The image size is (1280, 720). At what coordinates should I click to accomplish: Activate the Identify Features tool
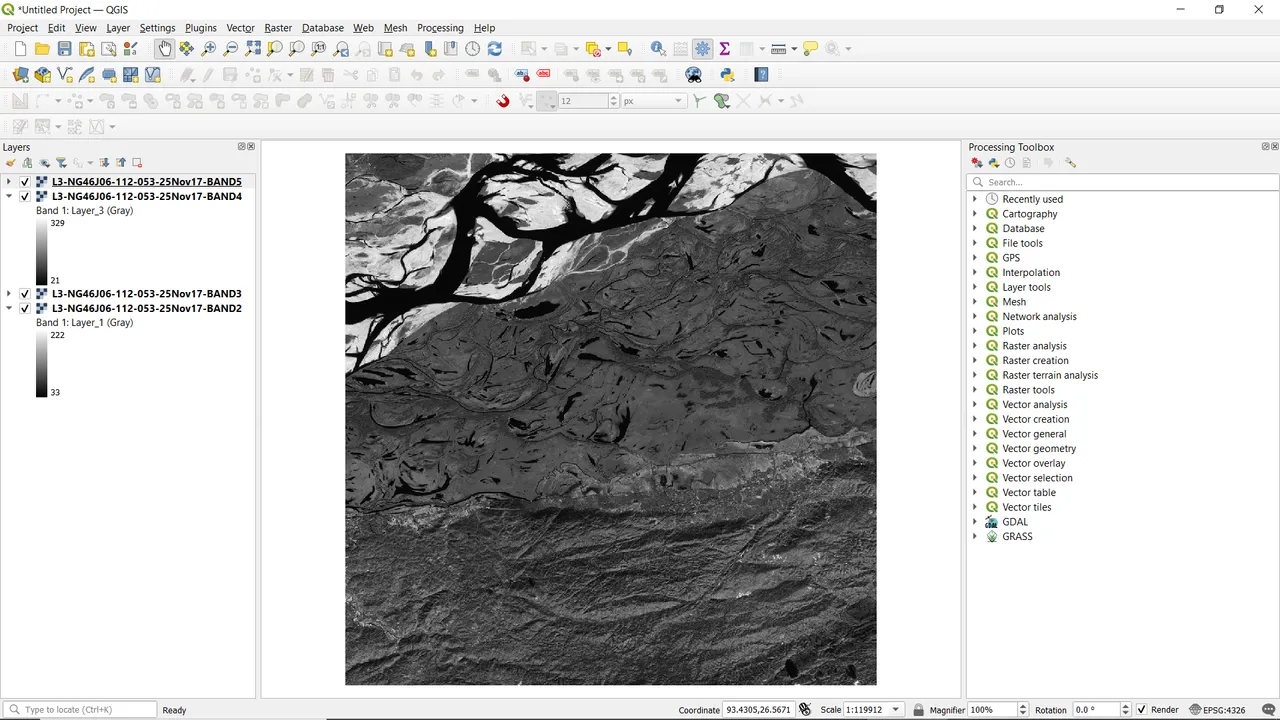pyautogui.click(x=658, y=48)
